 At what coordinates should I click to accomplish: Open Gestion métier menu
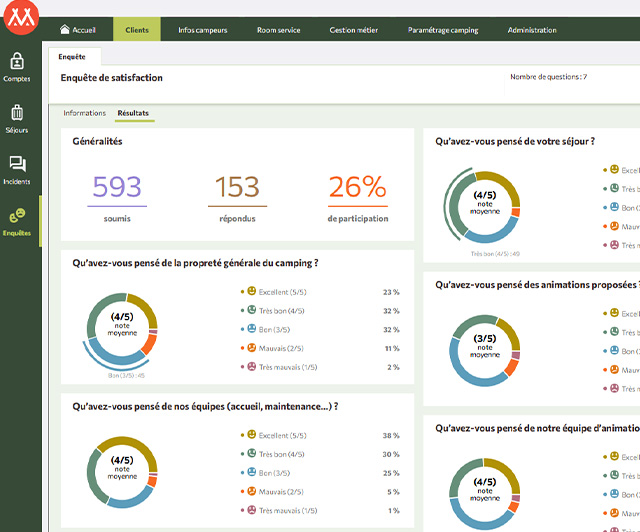coord(354,30)
